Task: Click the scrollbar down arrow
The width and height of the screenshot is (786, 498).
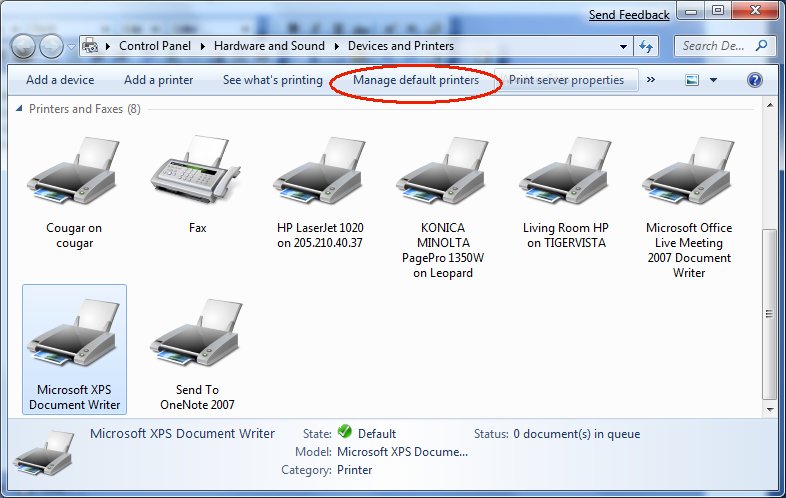Action: tap(769, 410)
